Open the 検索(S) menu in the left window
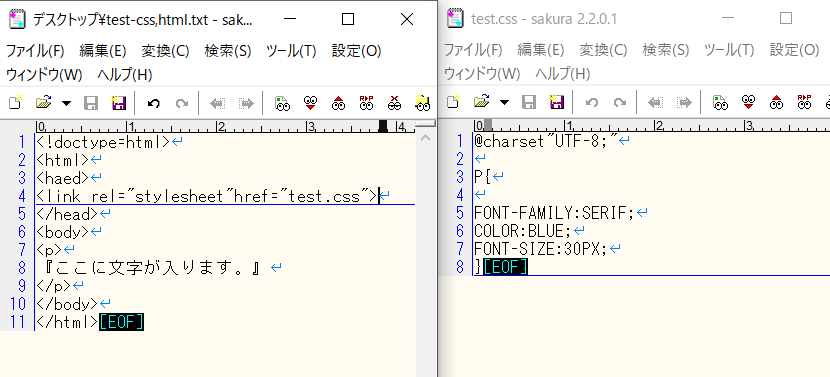The width and height of the screenshot is (830, 377). tap(228, 51)
